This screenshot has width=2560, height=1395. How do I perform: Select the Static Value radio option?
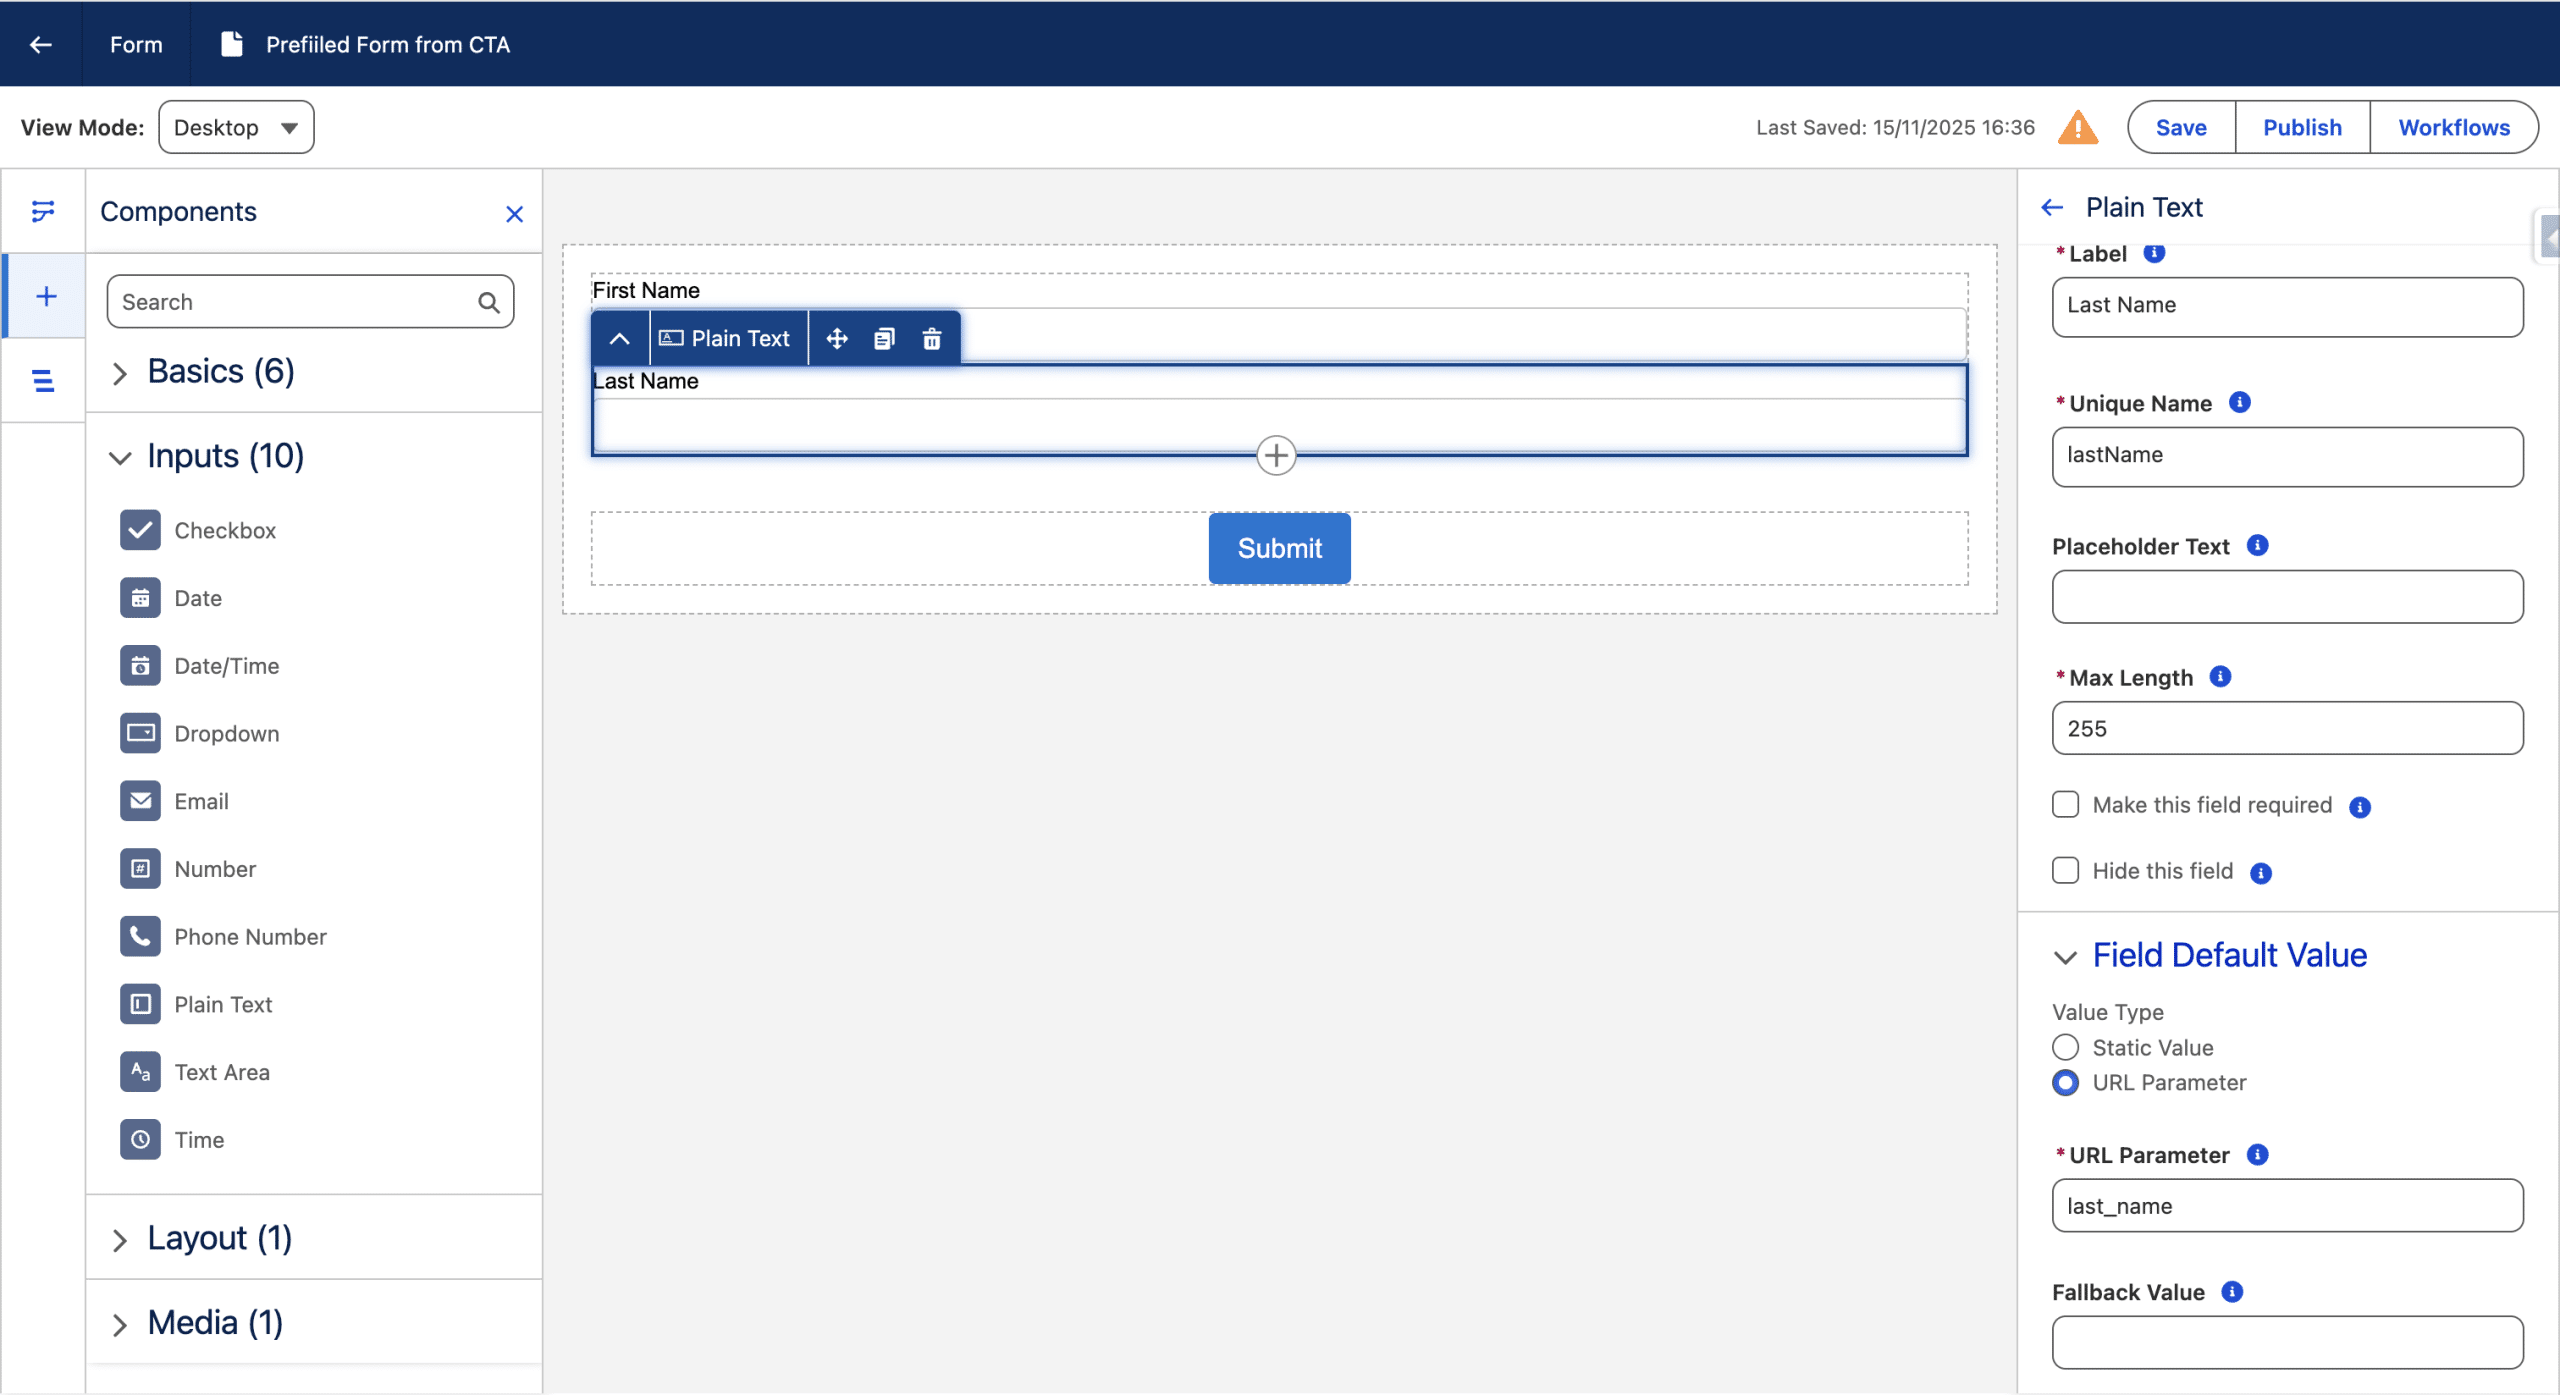(2065, 1048)
